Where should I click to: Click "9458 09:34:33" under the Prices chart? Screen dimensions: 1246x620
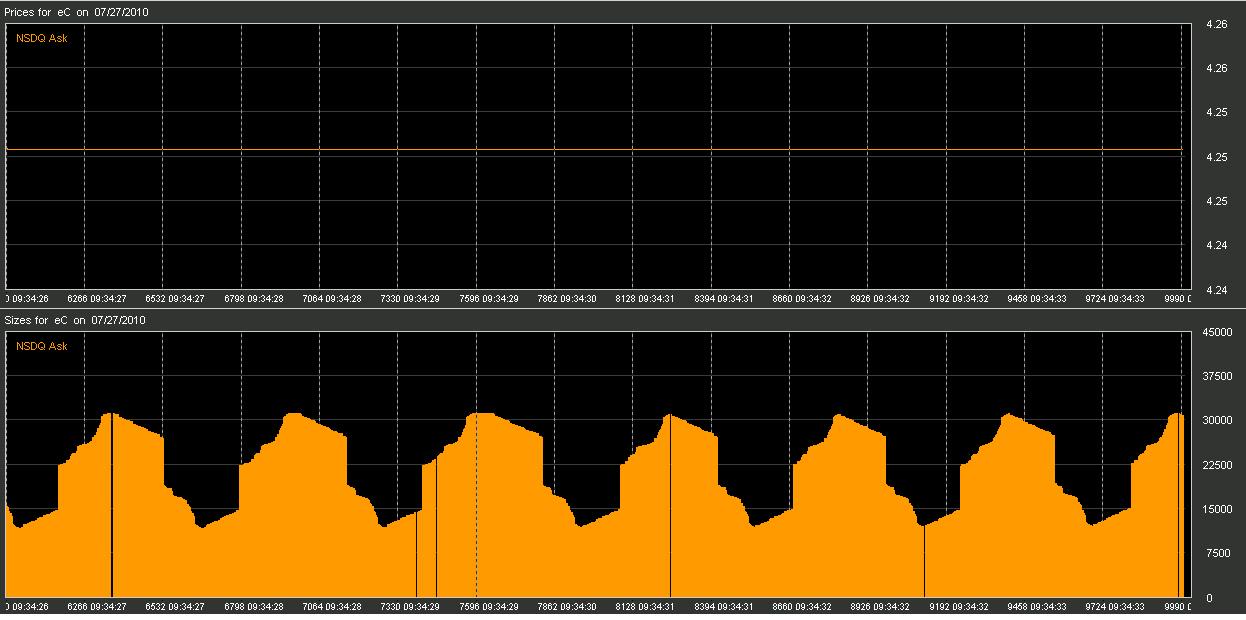[x=1037, y=298]
